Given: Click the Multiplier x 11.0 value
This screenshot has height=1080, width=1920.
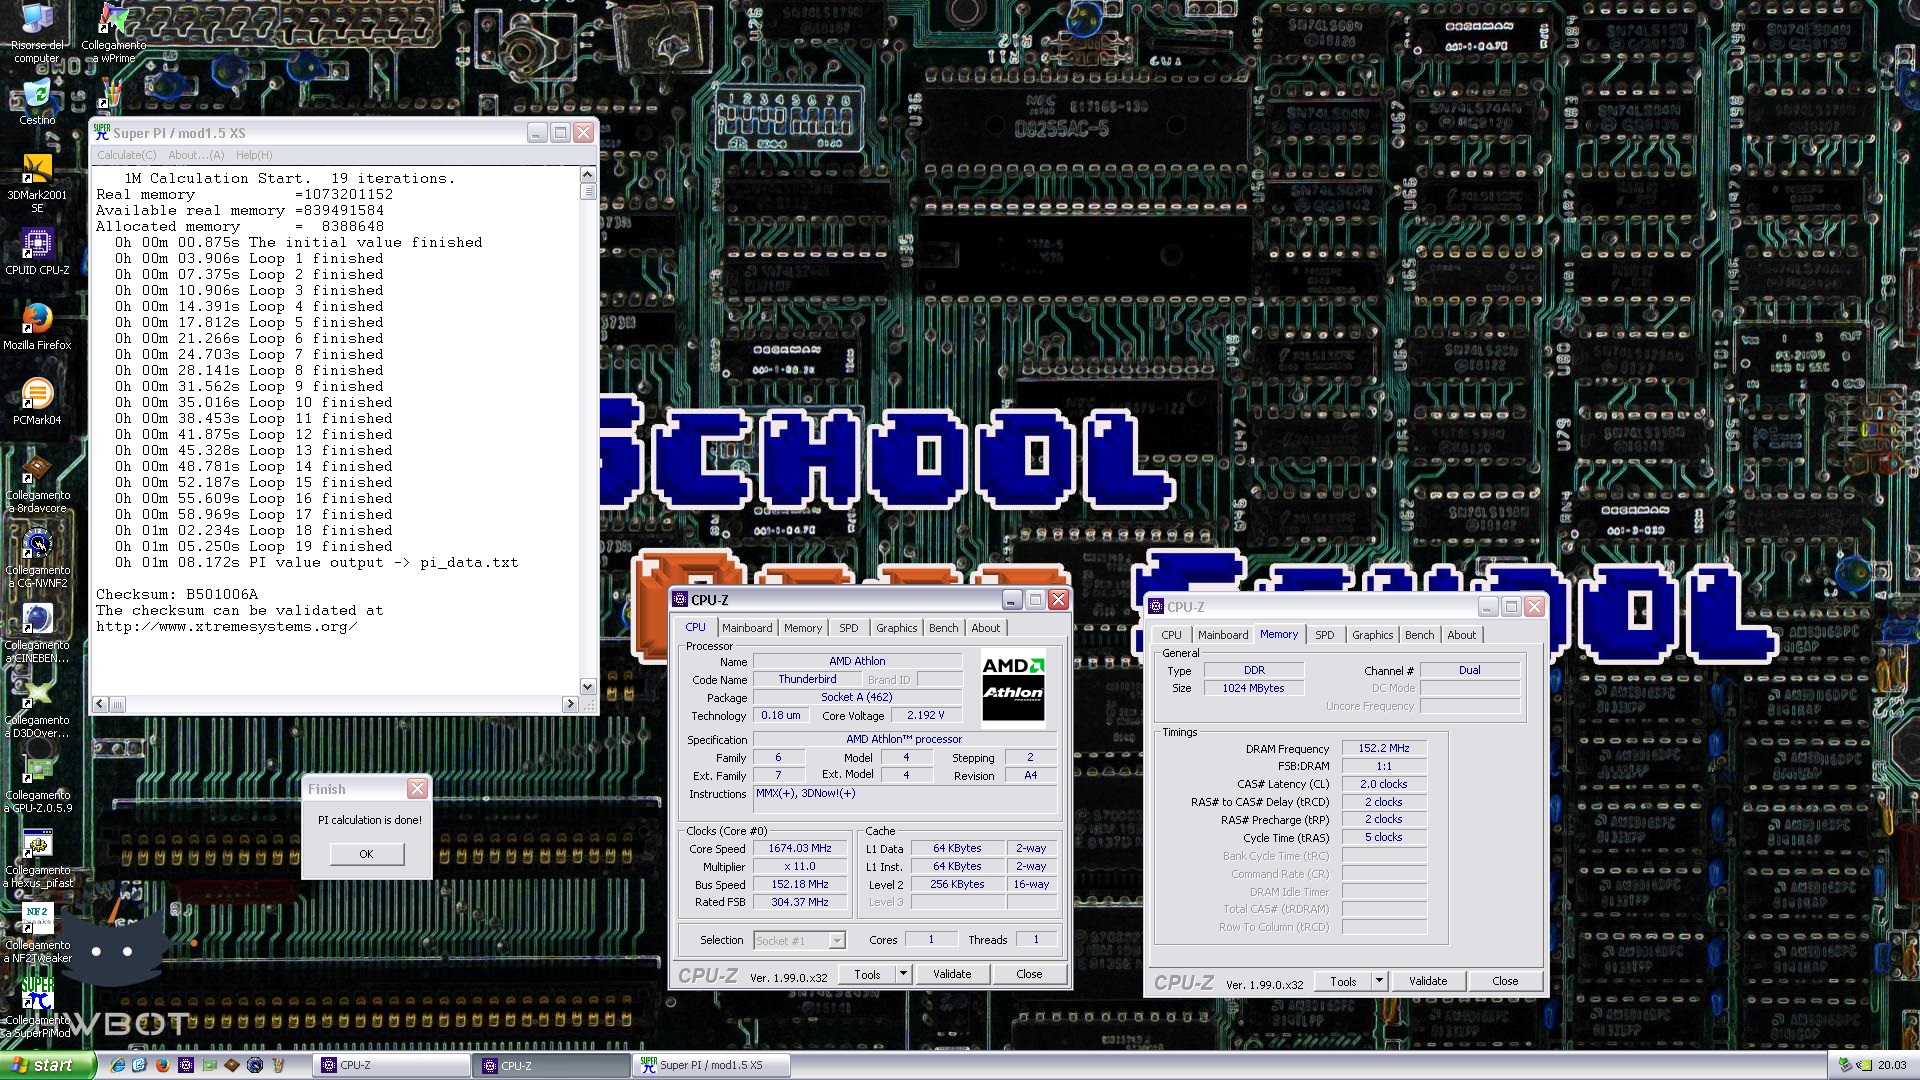Looking at the screenshot, I should [x=800, y=866].
